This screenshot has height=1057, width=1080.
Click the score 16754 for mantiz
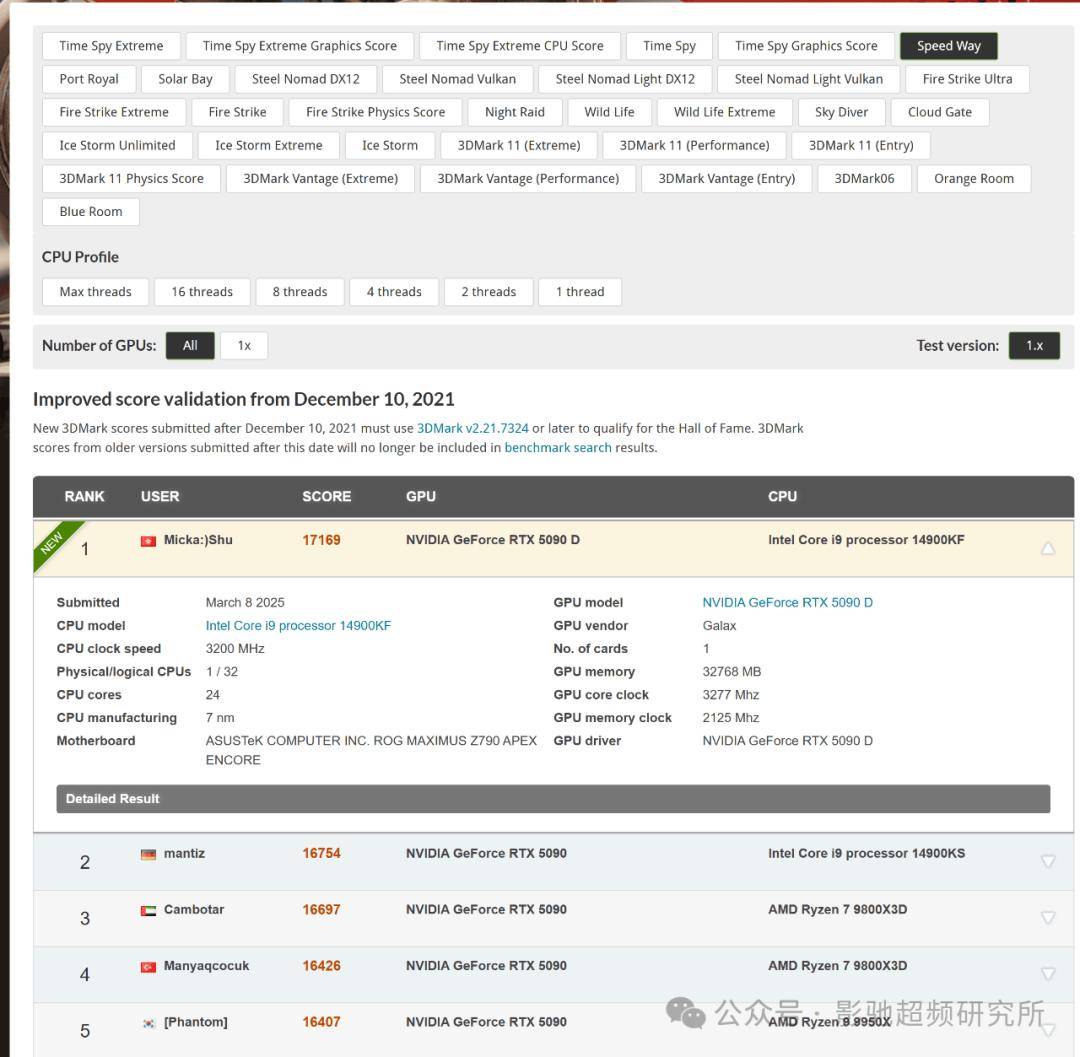click(321, 853)
